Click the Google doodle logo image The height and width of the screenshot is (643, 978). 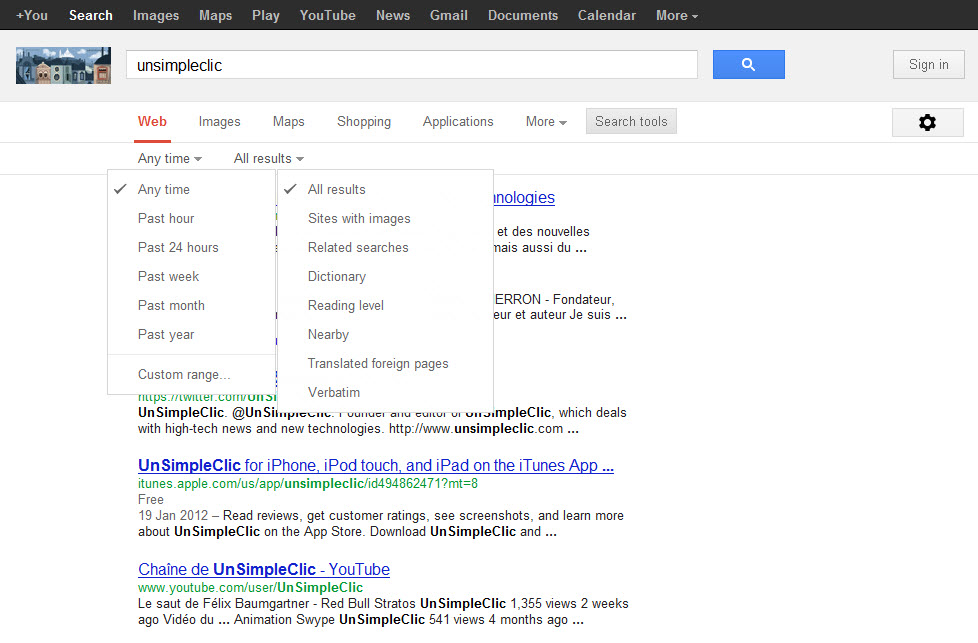(x=64, y=65)
